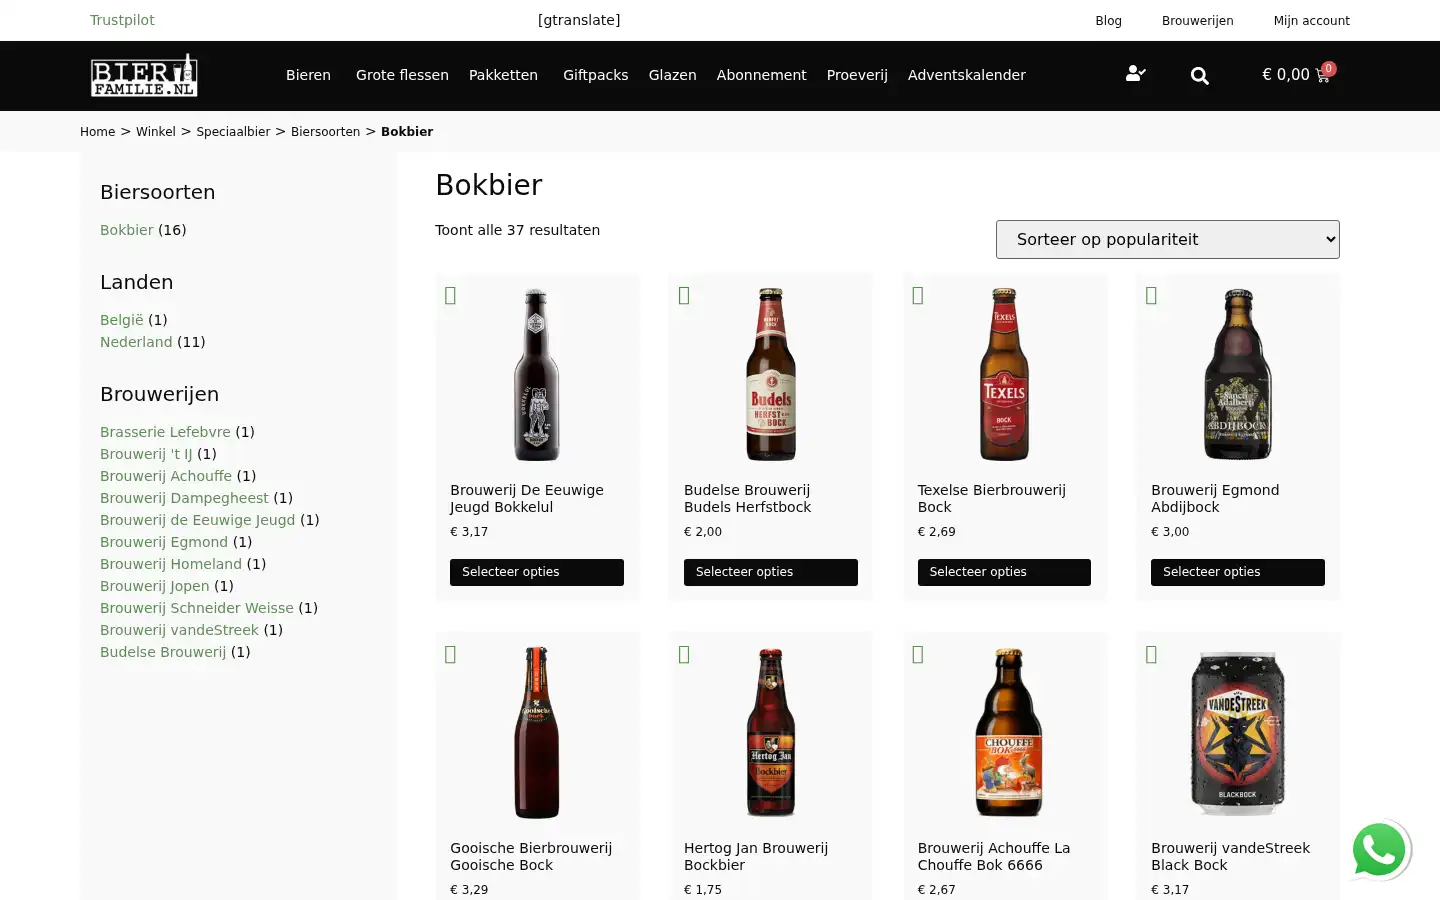Select options for Egmond Abdijbock

coord(1238,572)
